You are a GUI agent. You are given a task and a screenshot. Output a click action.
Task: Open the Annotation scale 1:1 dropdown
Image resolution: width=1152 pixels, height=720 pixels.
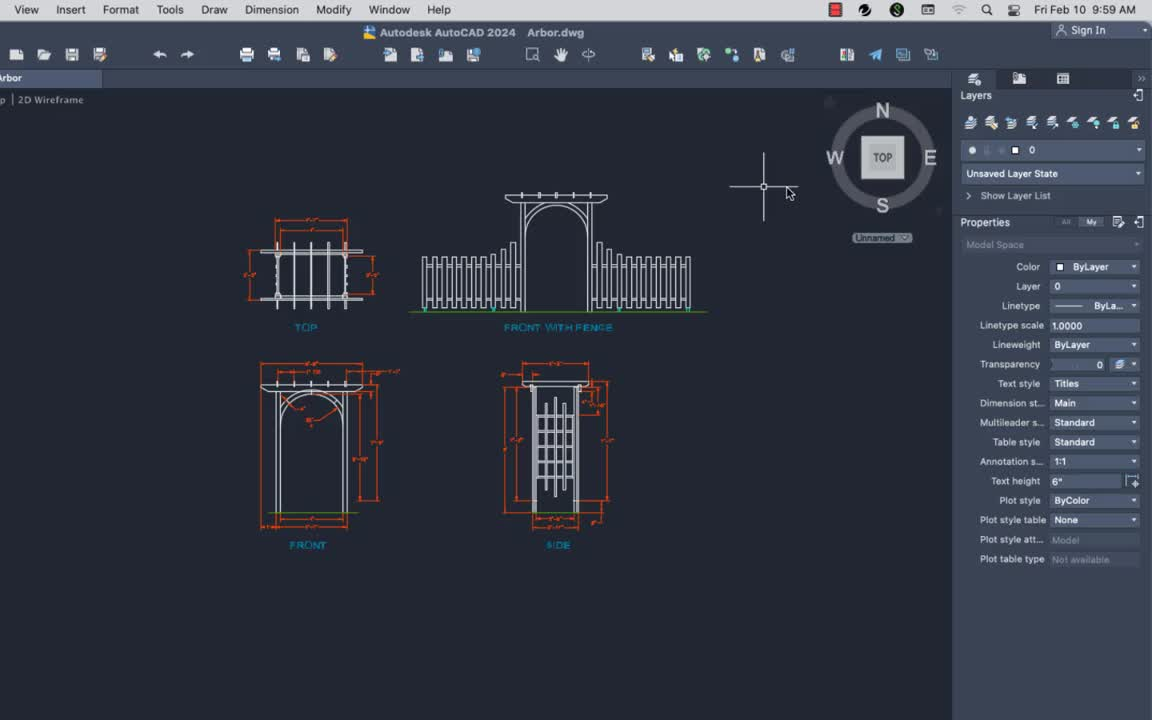coord(1095,461)
